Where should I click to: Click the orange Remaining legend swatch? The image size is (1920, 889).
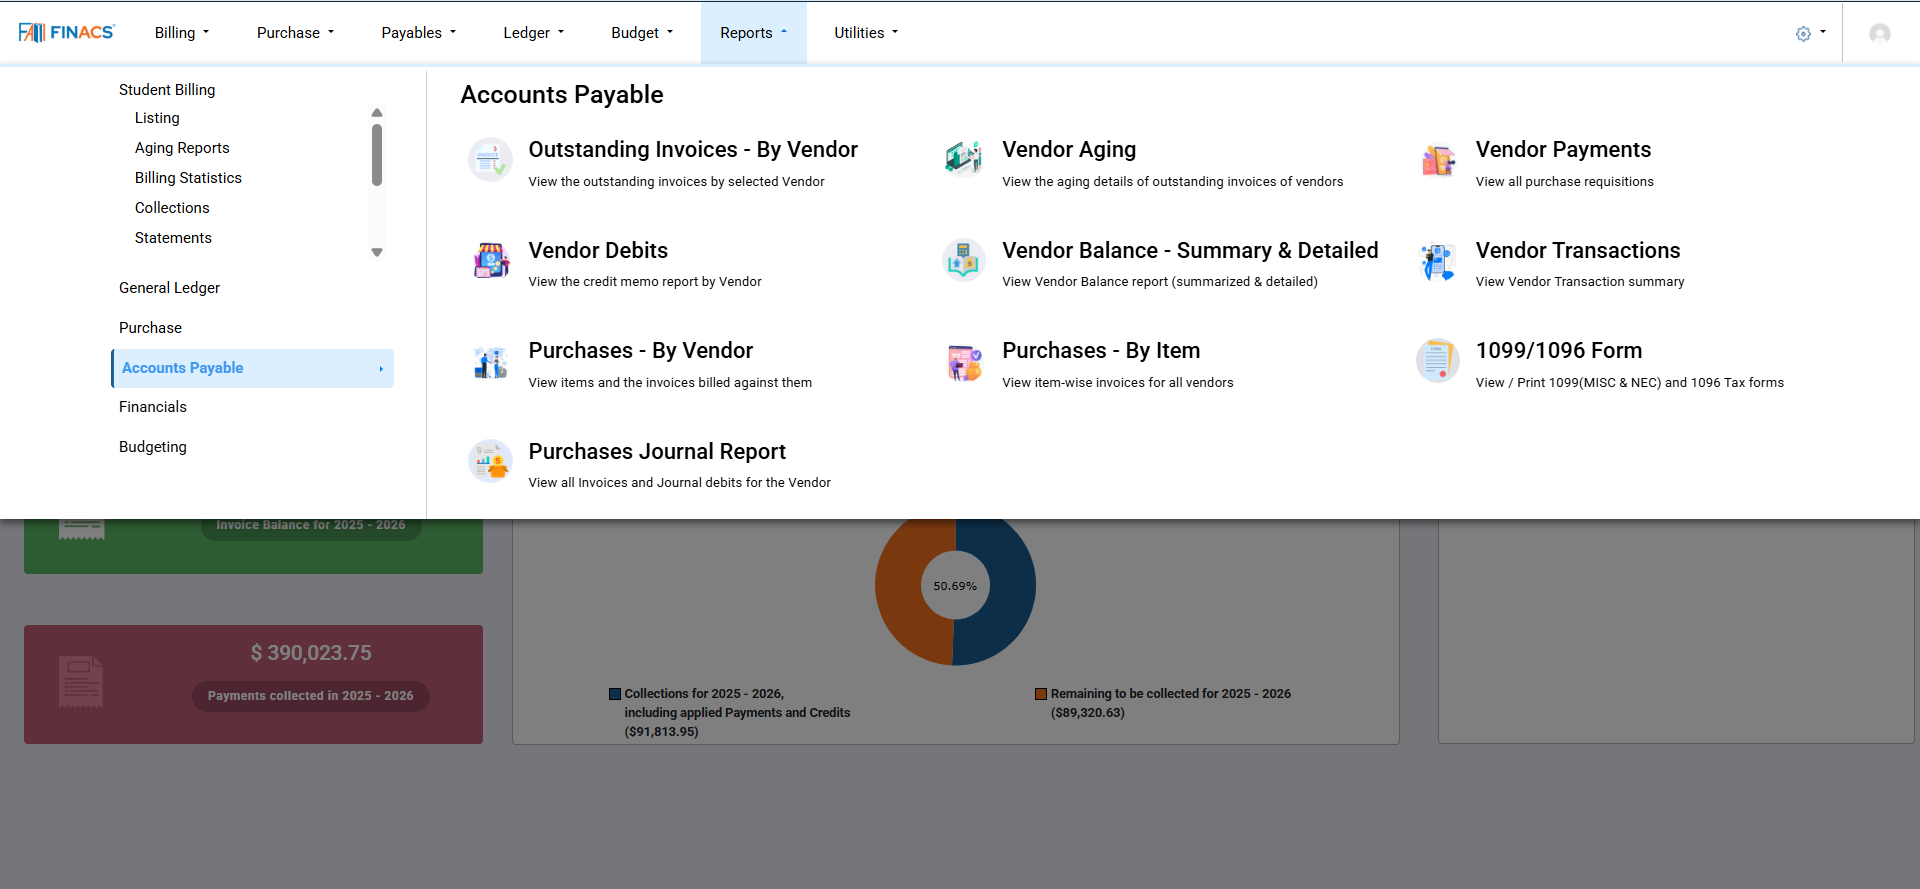coord(1041,694)
